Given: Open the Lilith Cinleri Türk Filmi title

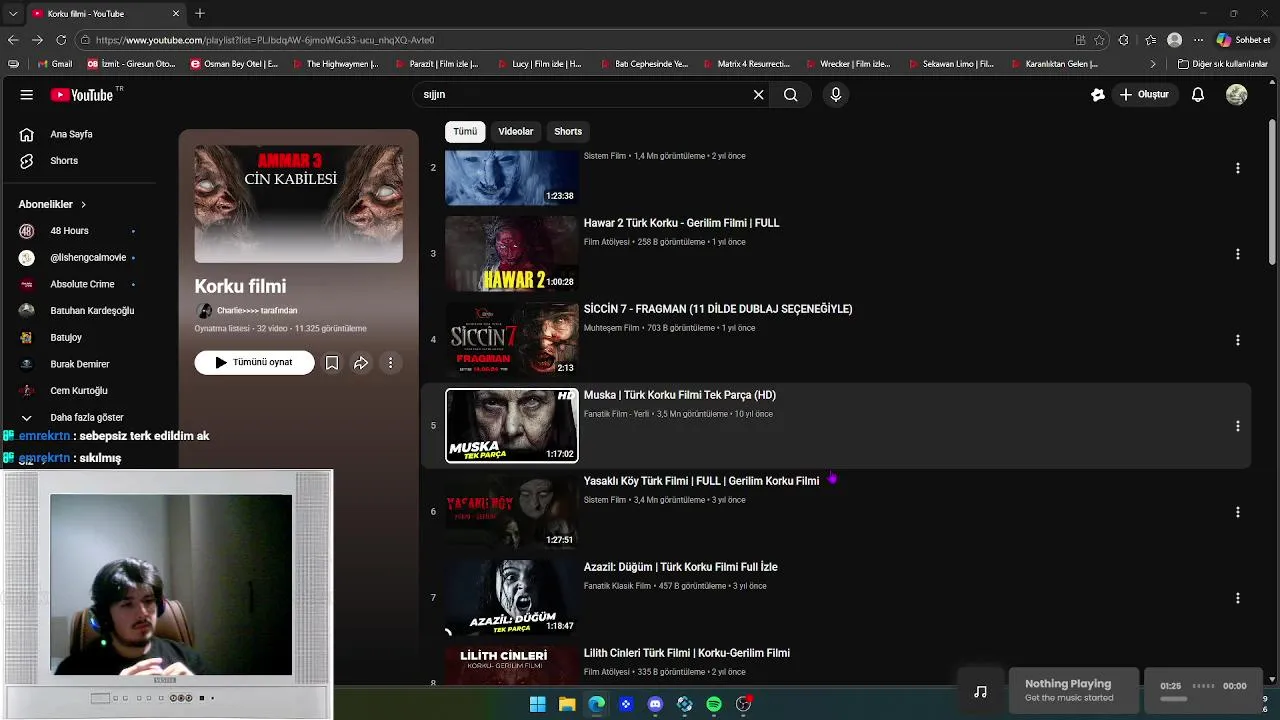Looking at the screenshot, I should pyautogui.click(x=687, y=653).
